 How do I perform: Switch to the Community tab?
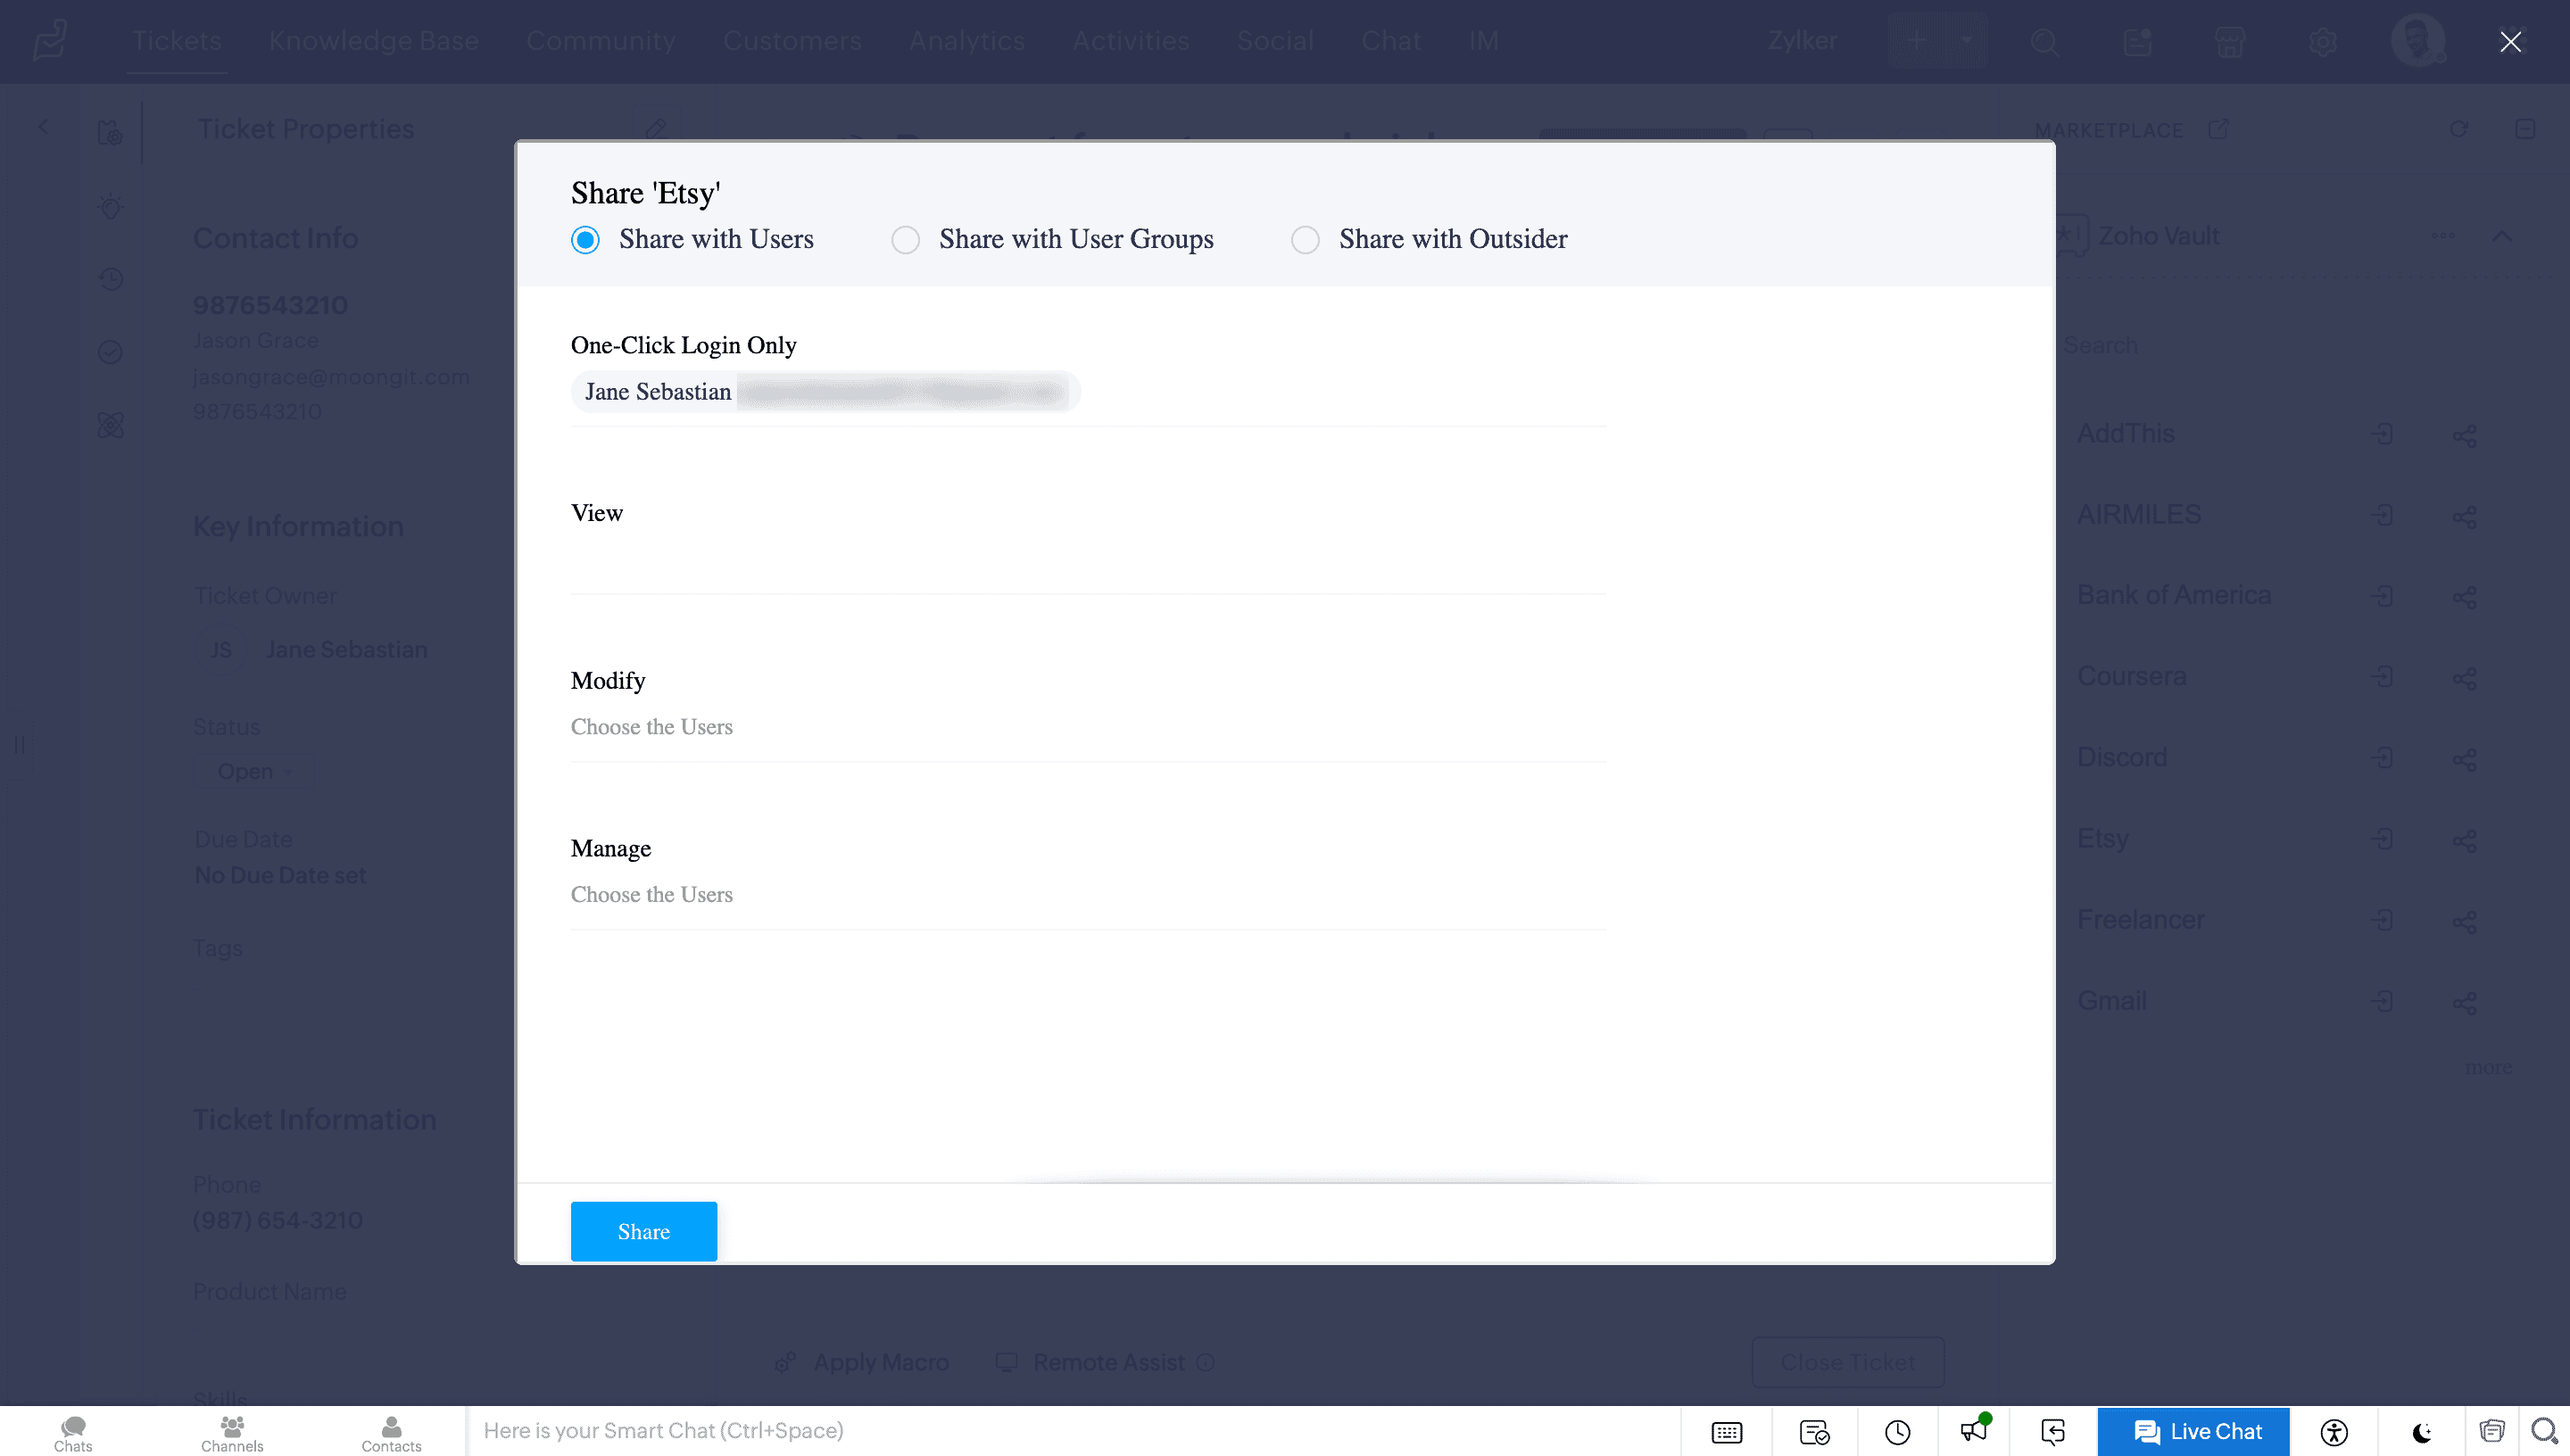pyautogui.click(x=600, y=41)
